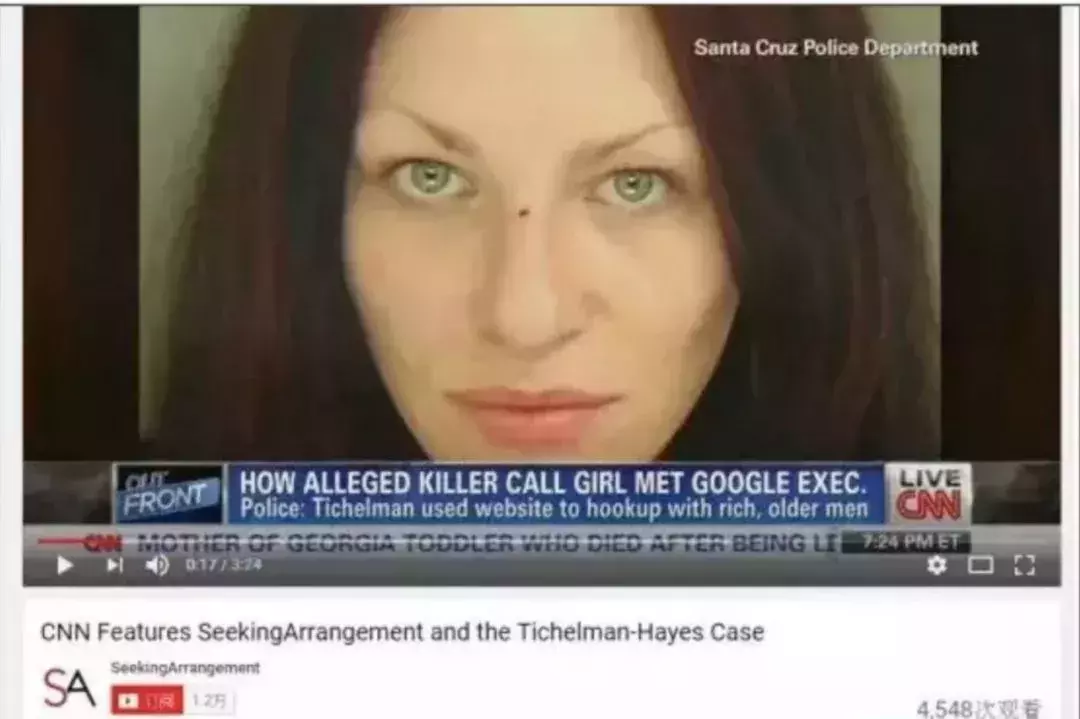This screenshot has height=719, width=1080.
Task: Click the 1.2万 subscriber count box
Action: point(209,701)
